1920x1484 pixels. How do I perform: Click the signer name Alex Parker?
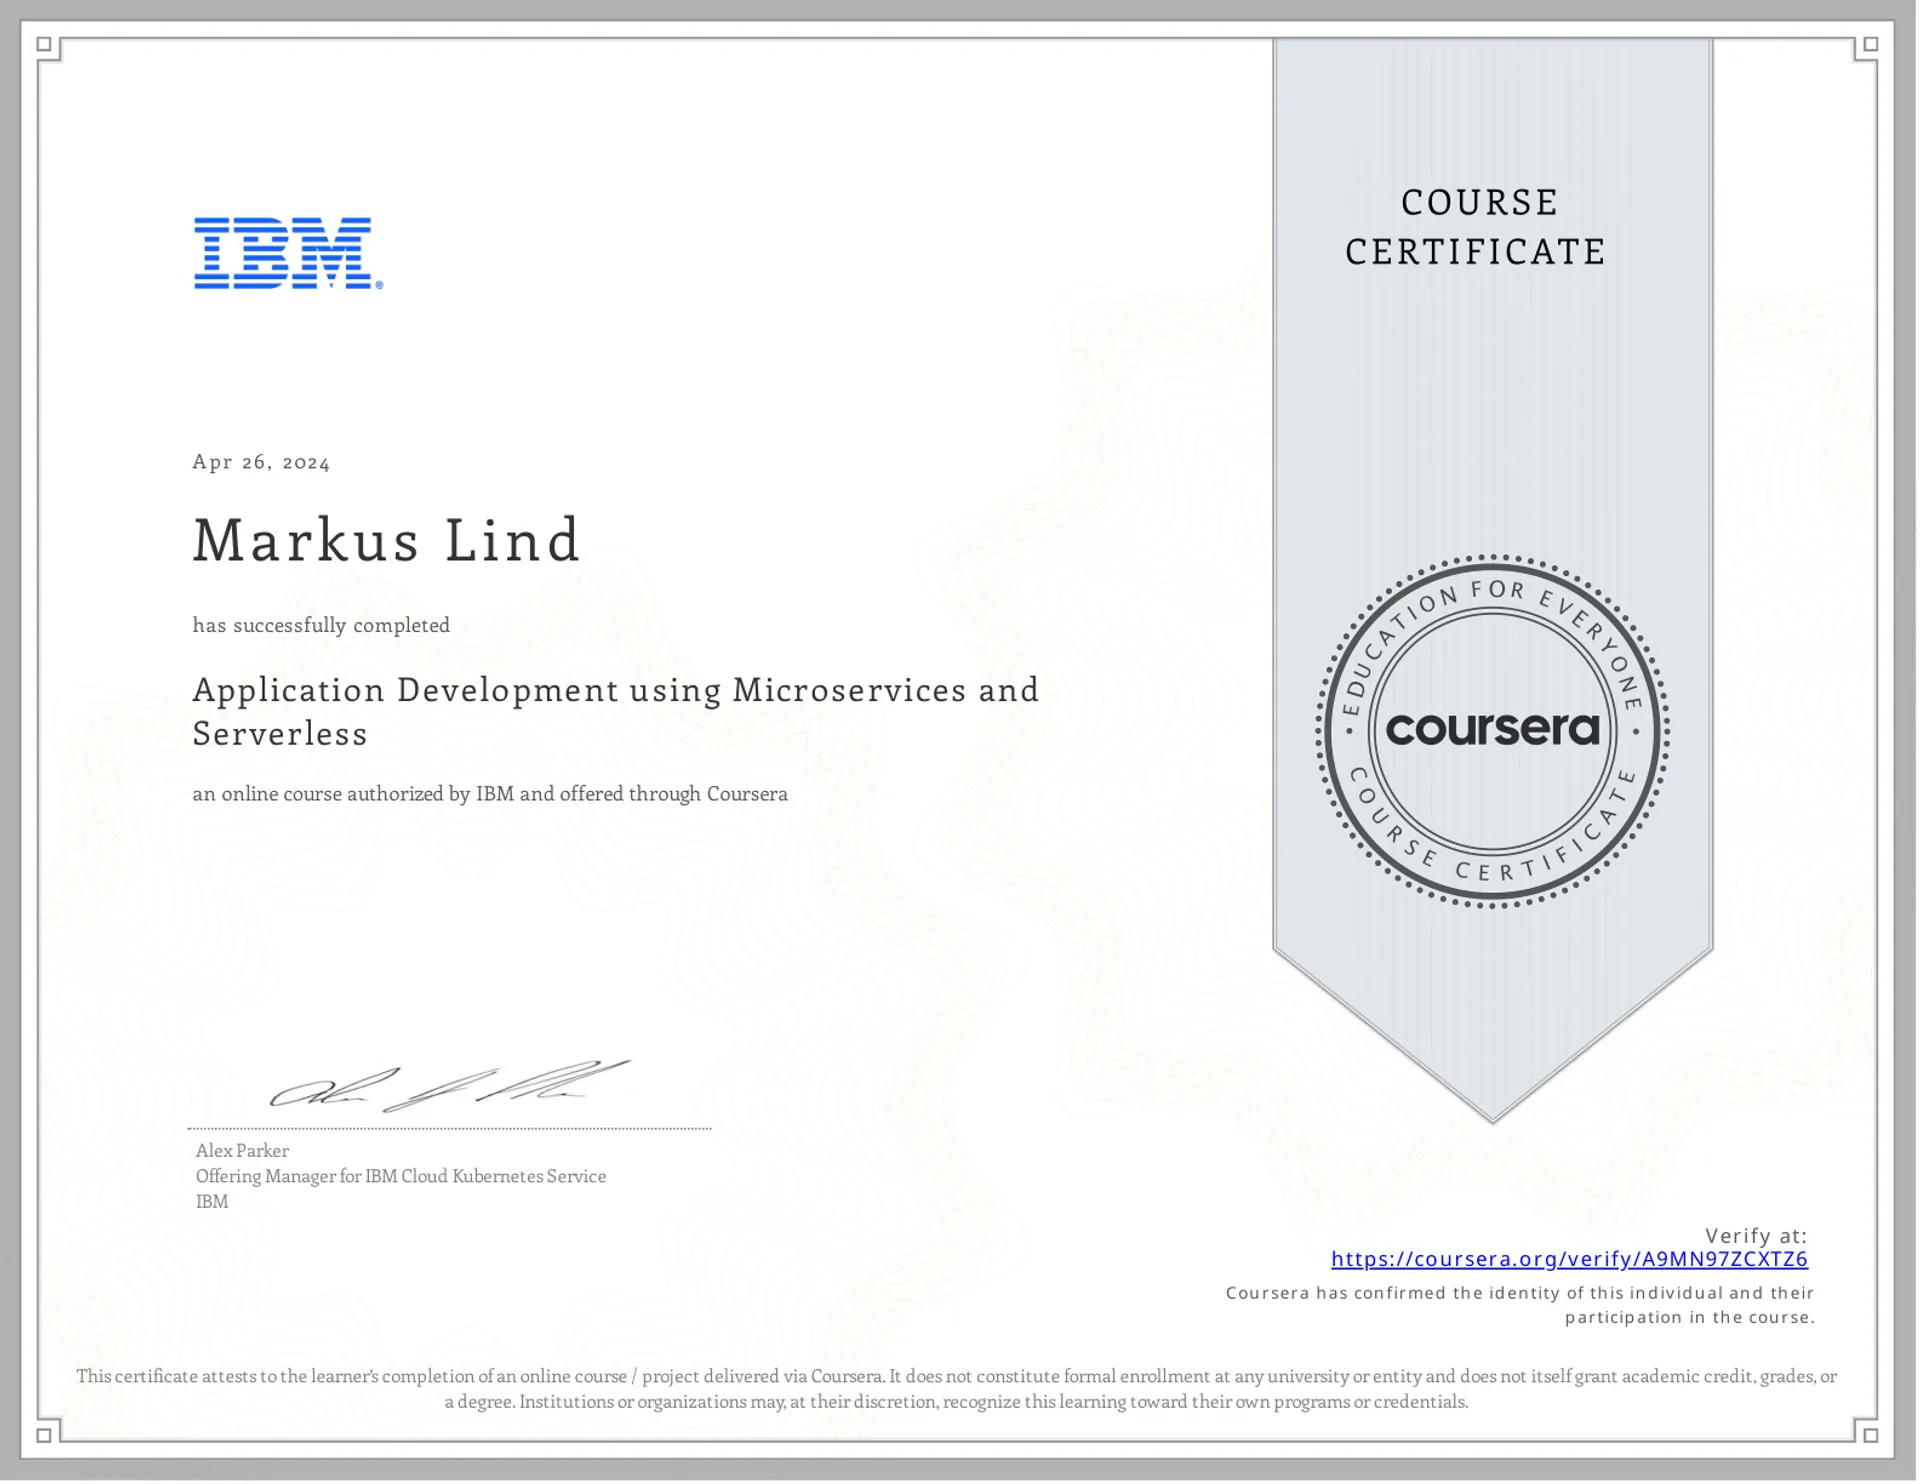pyautogui.click(x=243, y=1152)
